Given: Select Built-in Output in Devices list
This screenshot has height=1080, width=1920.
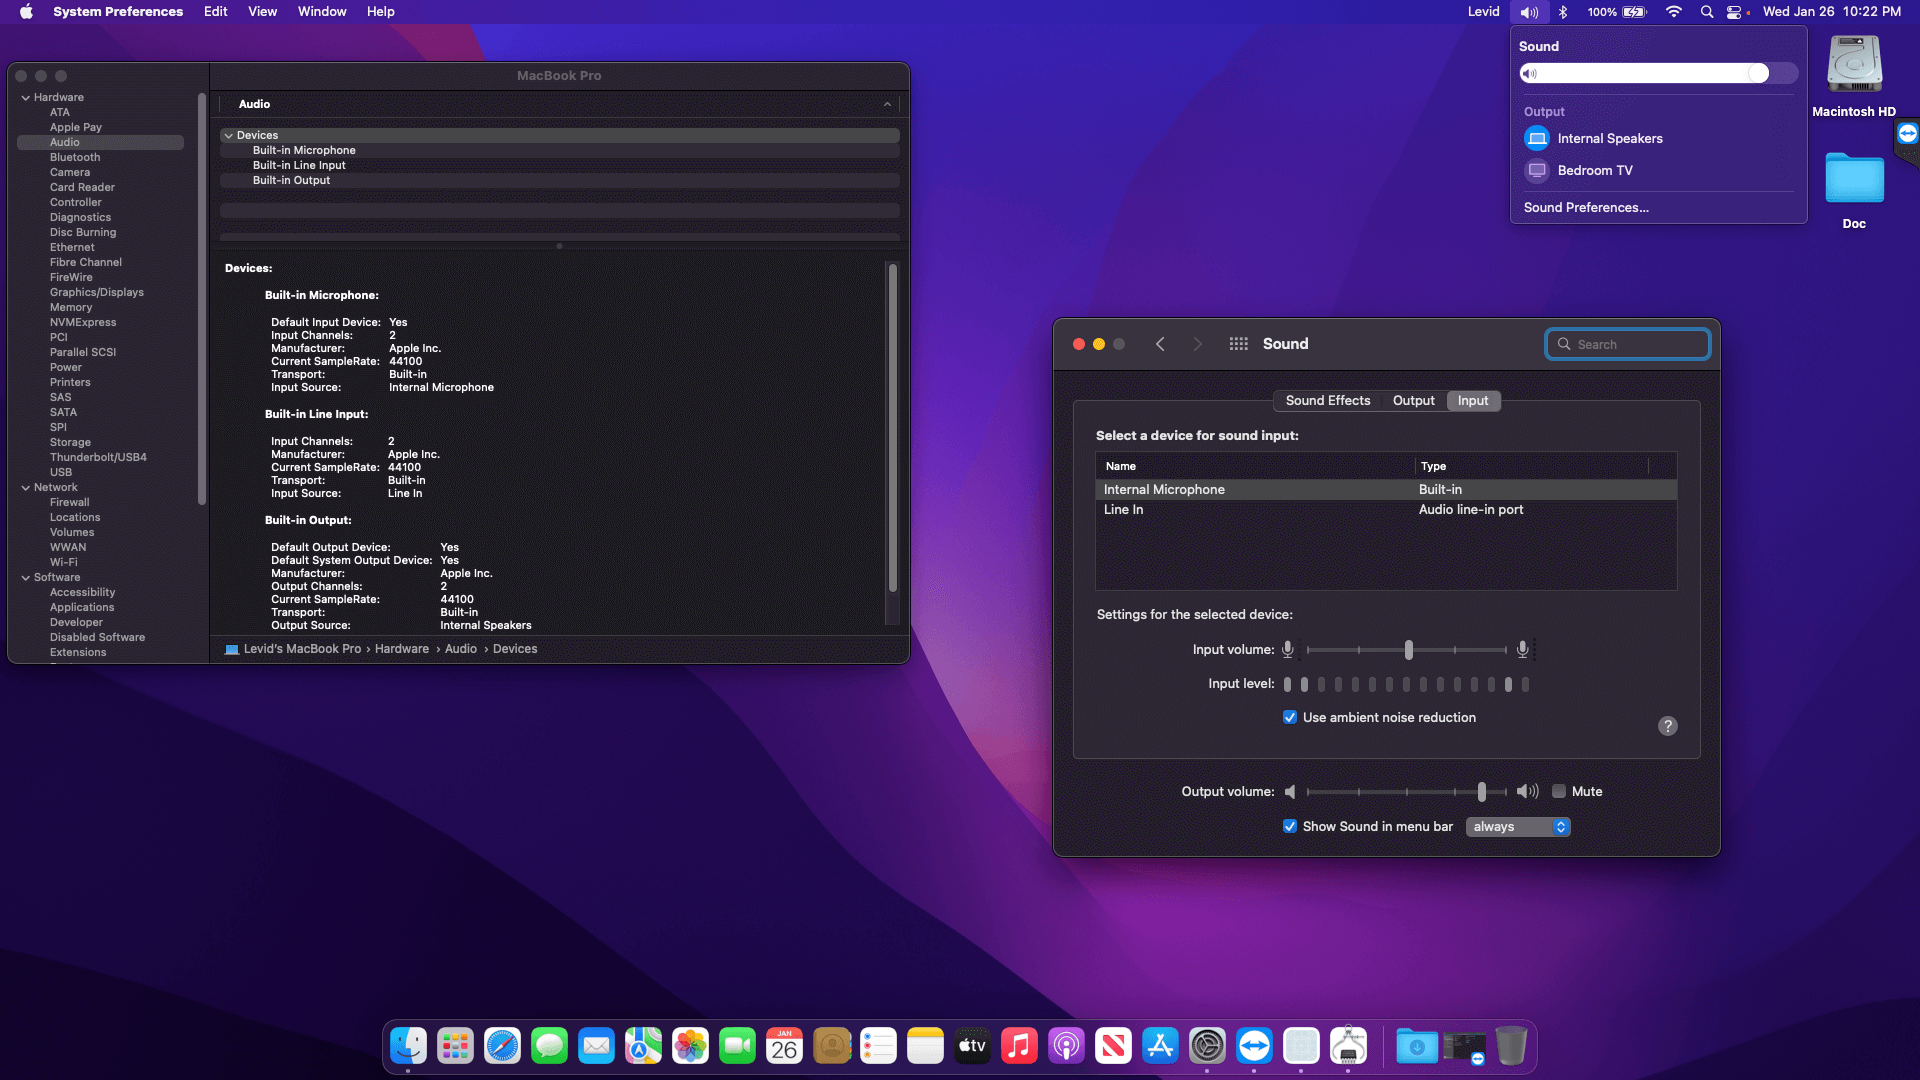Looking at the screenshot, I should pos(291,180).
